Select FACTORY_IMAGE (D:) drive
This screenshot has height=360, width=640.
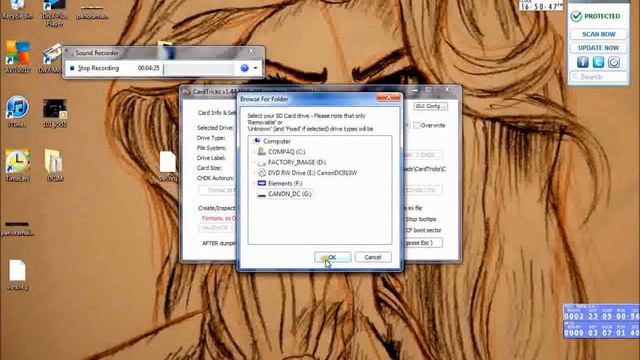point(297,162)
